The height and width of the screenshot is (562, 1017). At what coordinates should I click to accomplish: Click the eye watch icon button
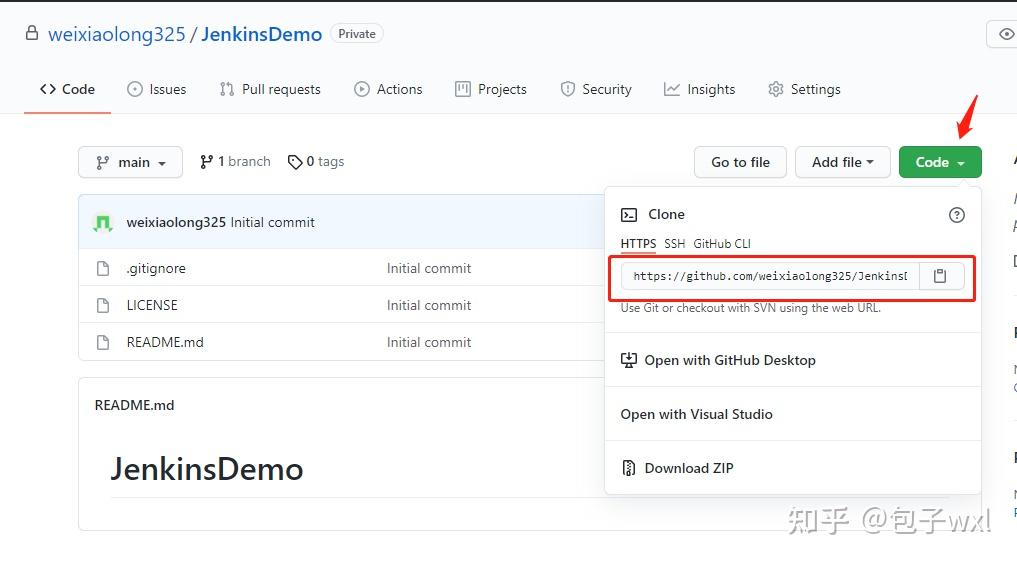click(x=1004, y=34)
